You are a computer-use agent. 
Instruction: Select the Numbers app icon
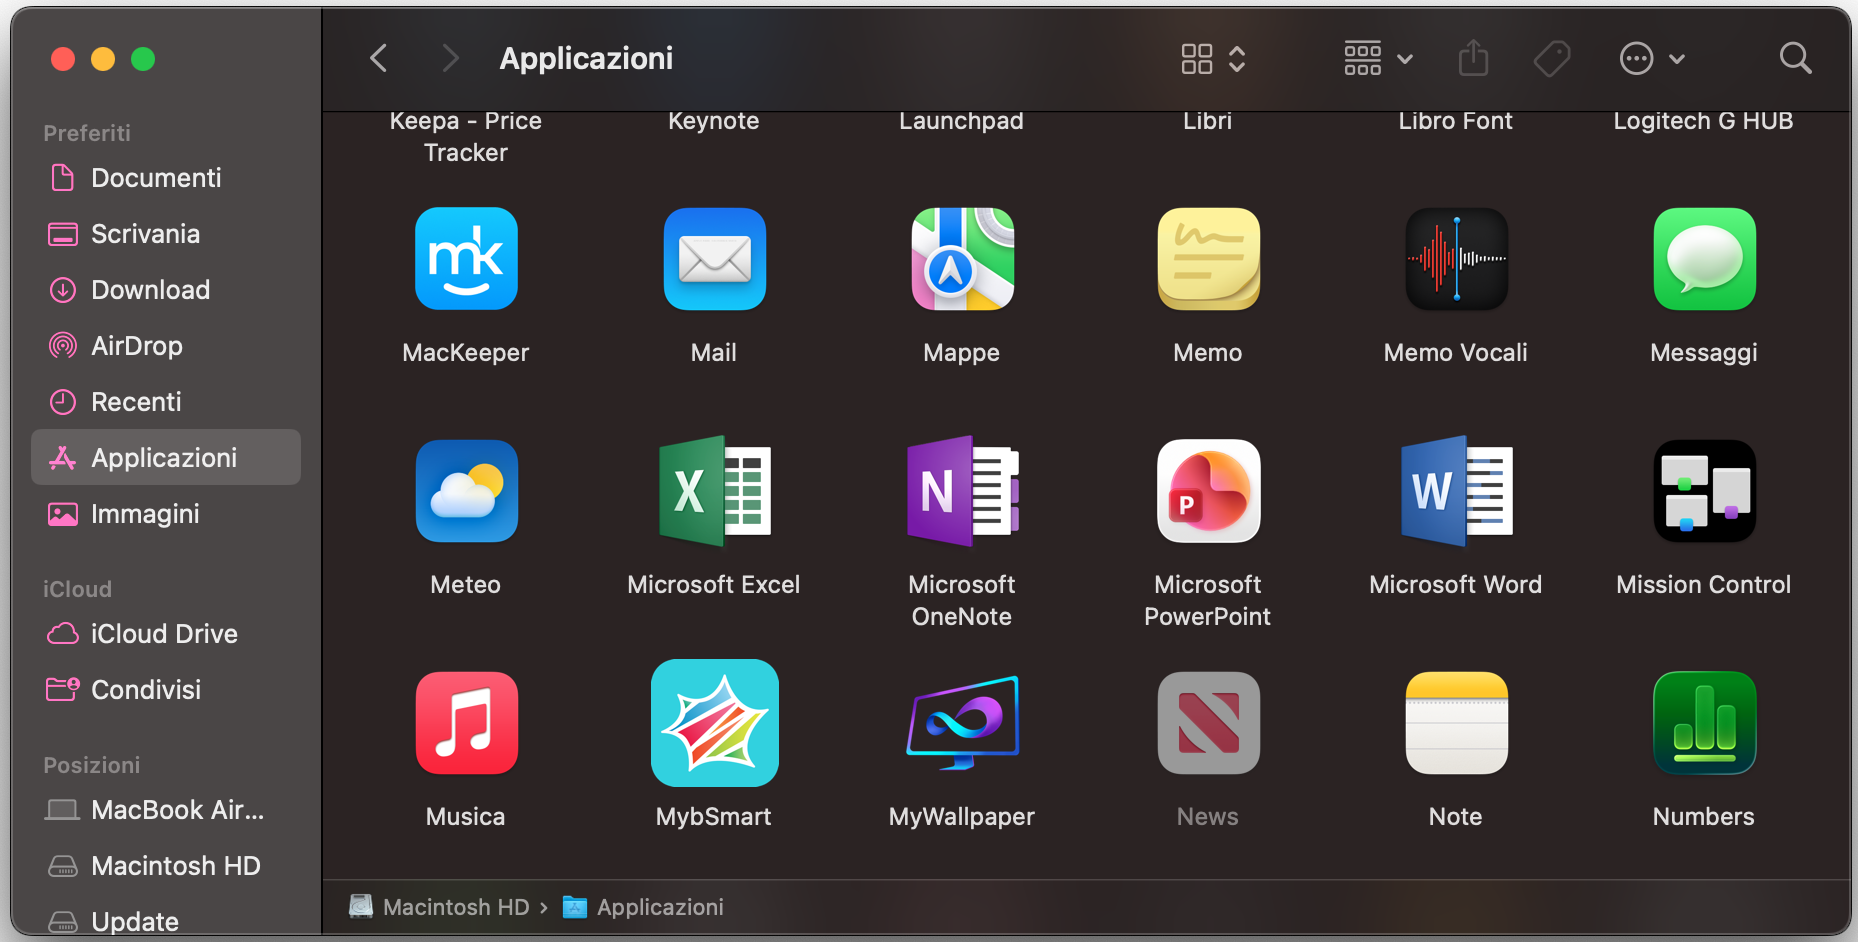click(1704, 723)
